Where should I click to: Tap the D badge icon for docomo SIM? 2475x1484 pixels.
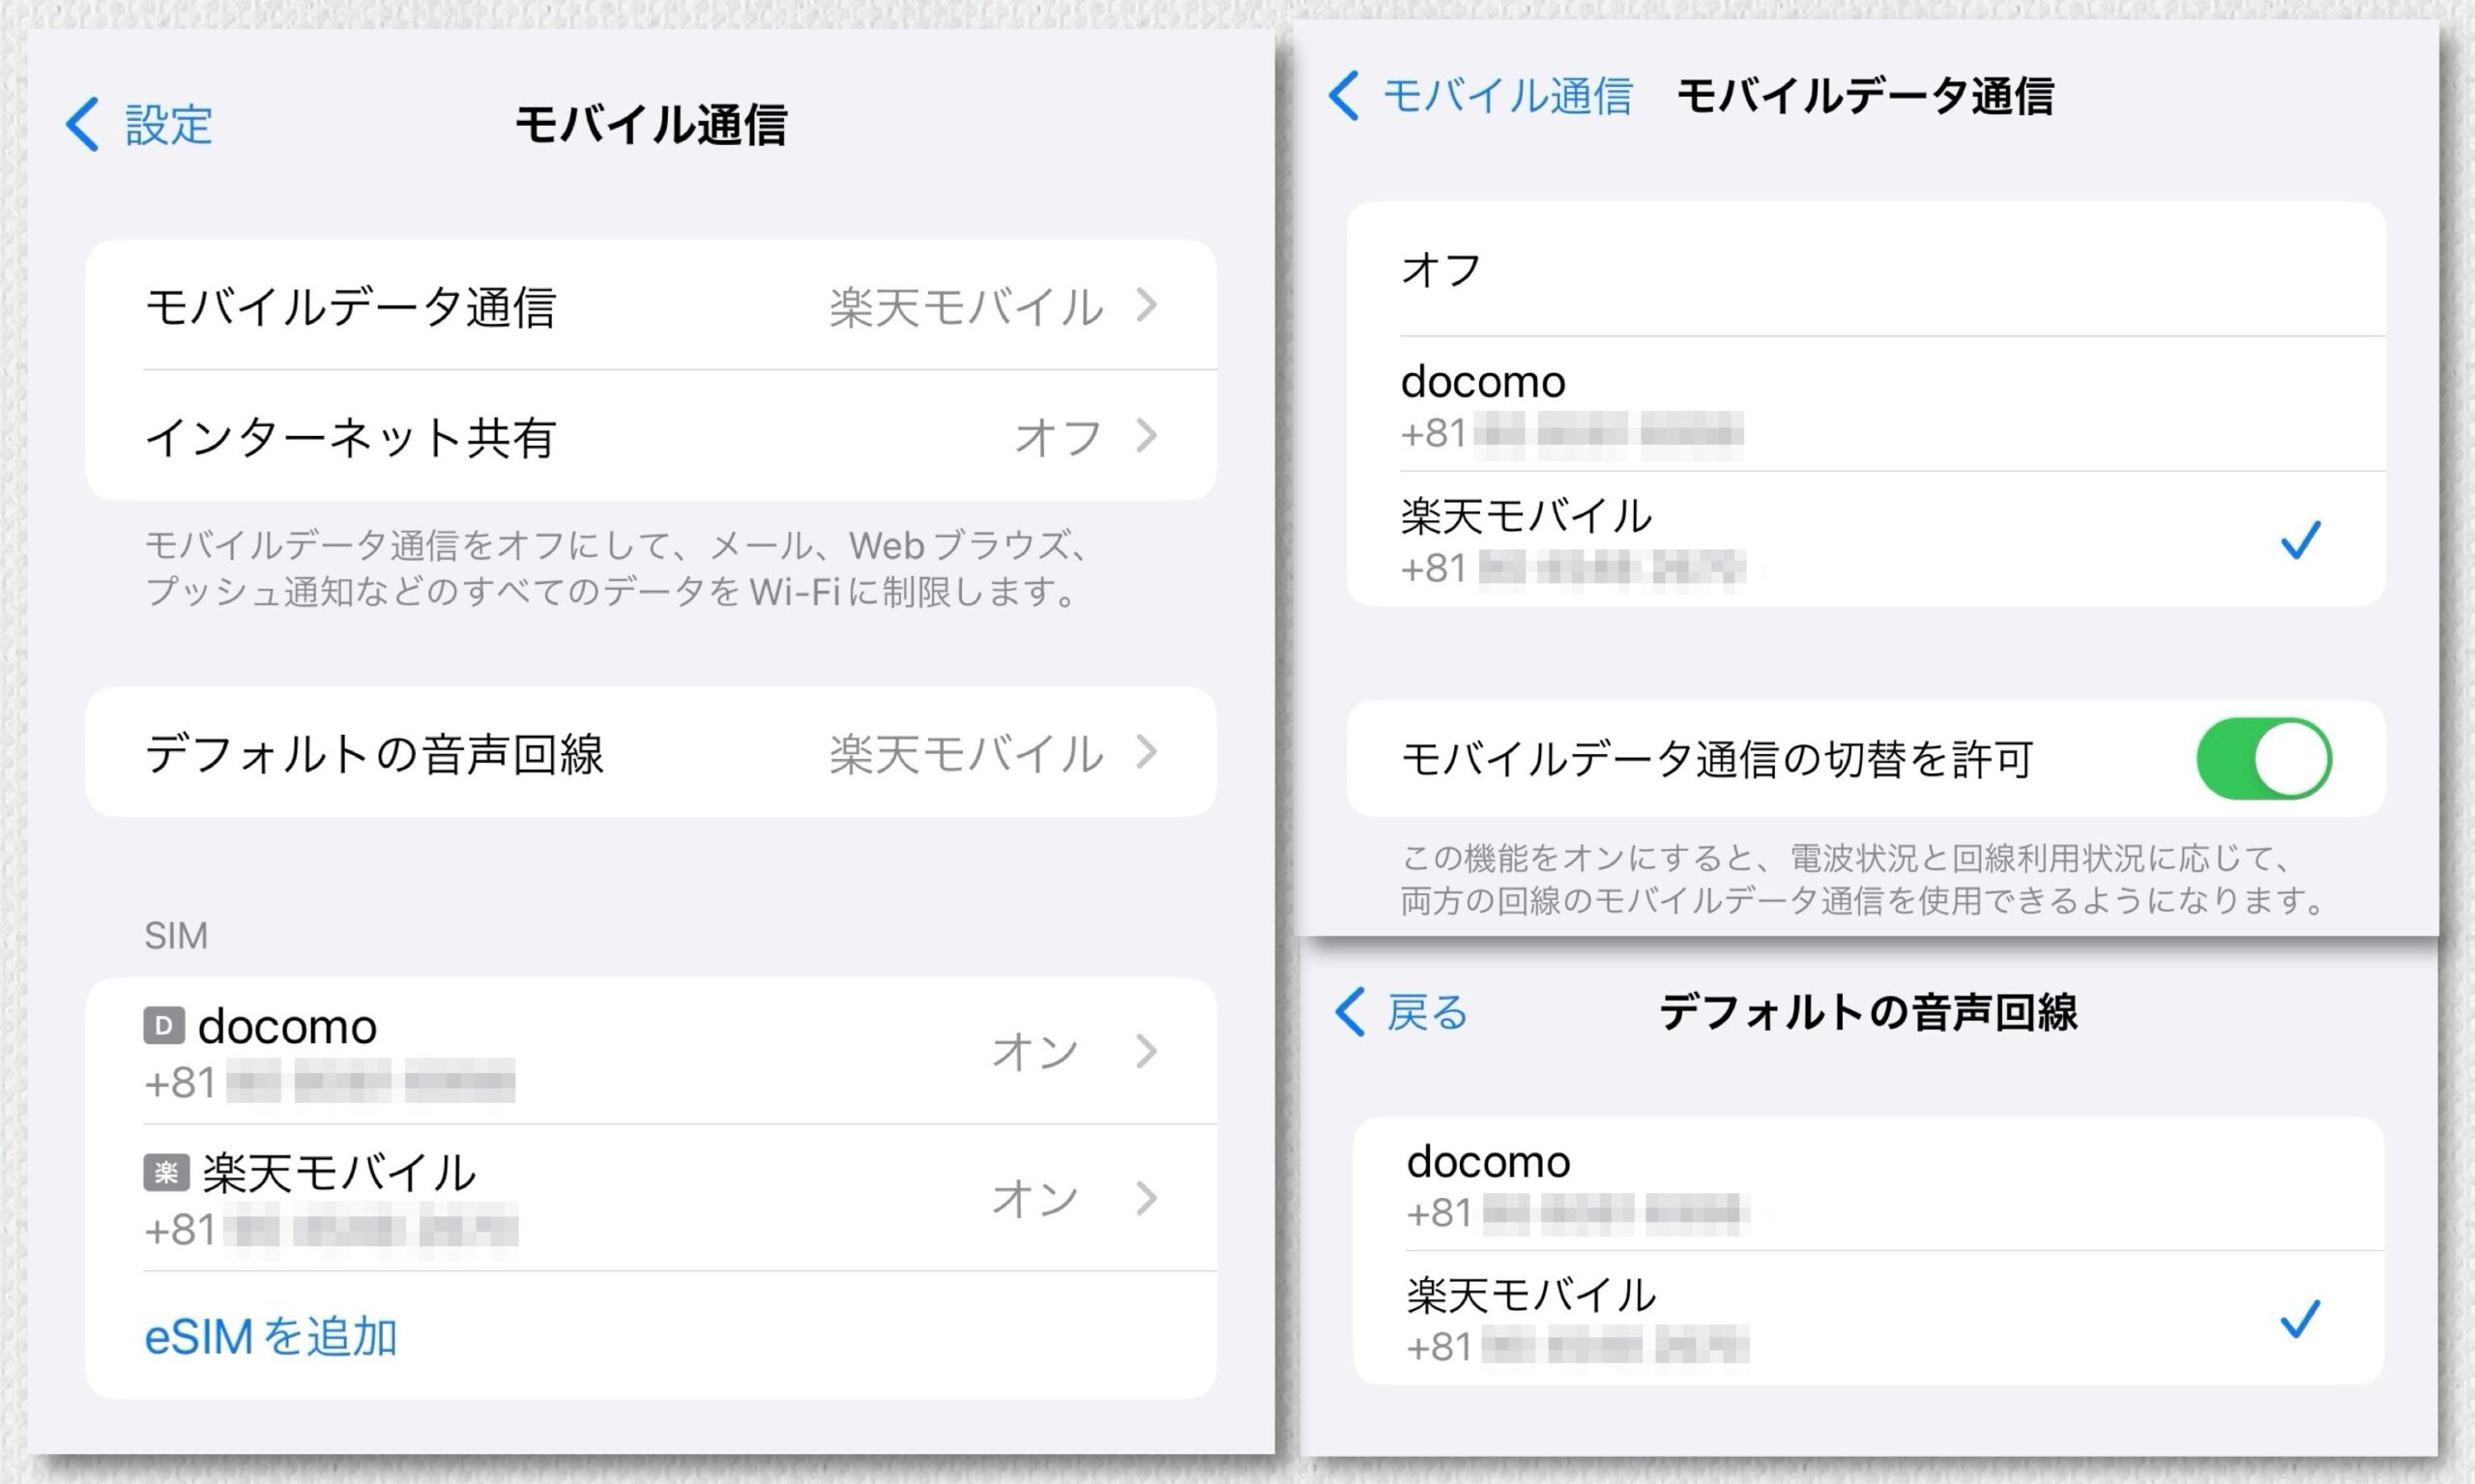coord(164,1025)
